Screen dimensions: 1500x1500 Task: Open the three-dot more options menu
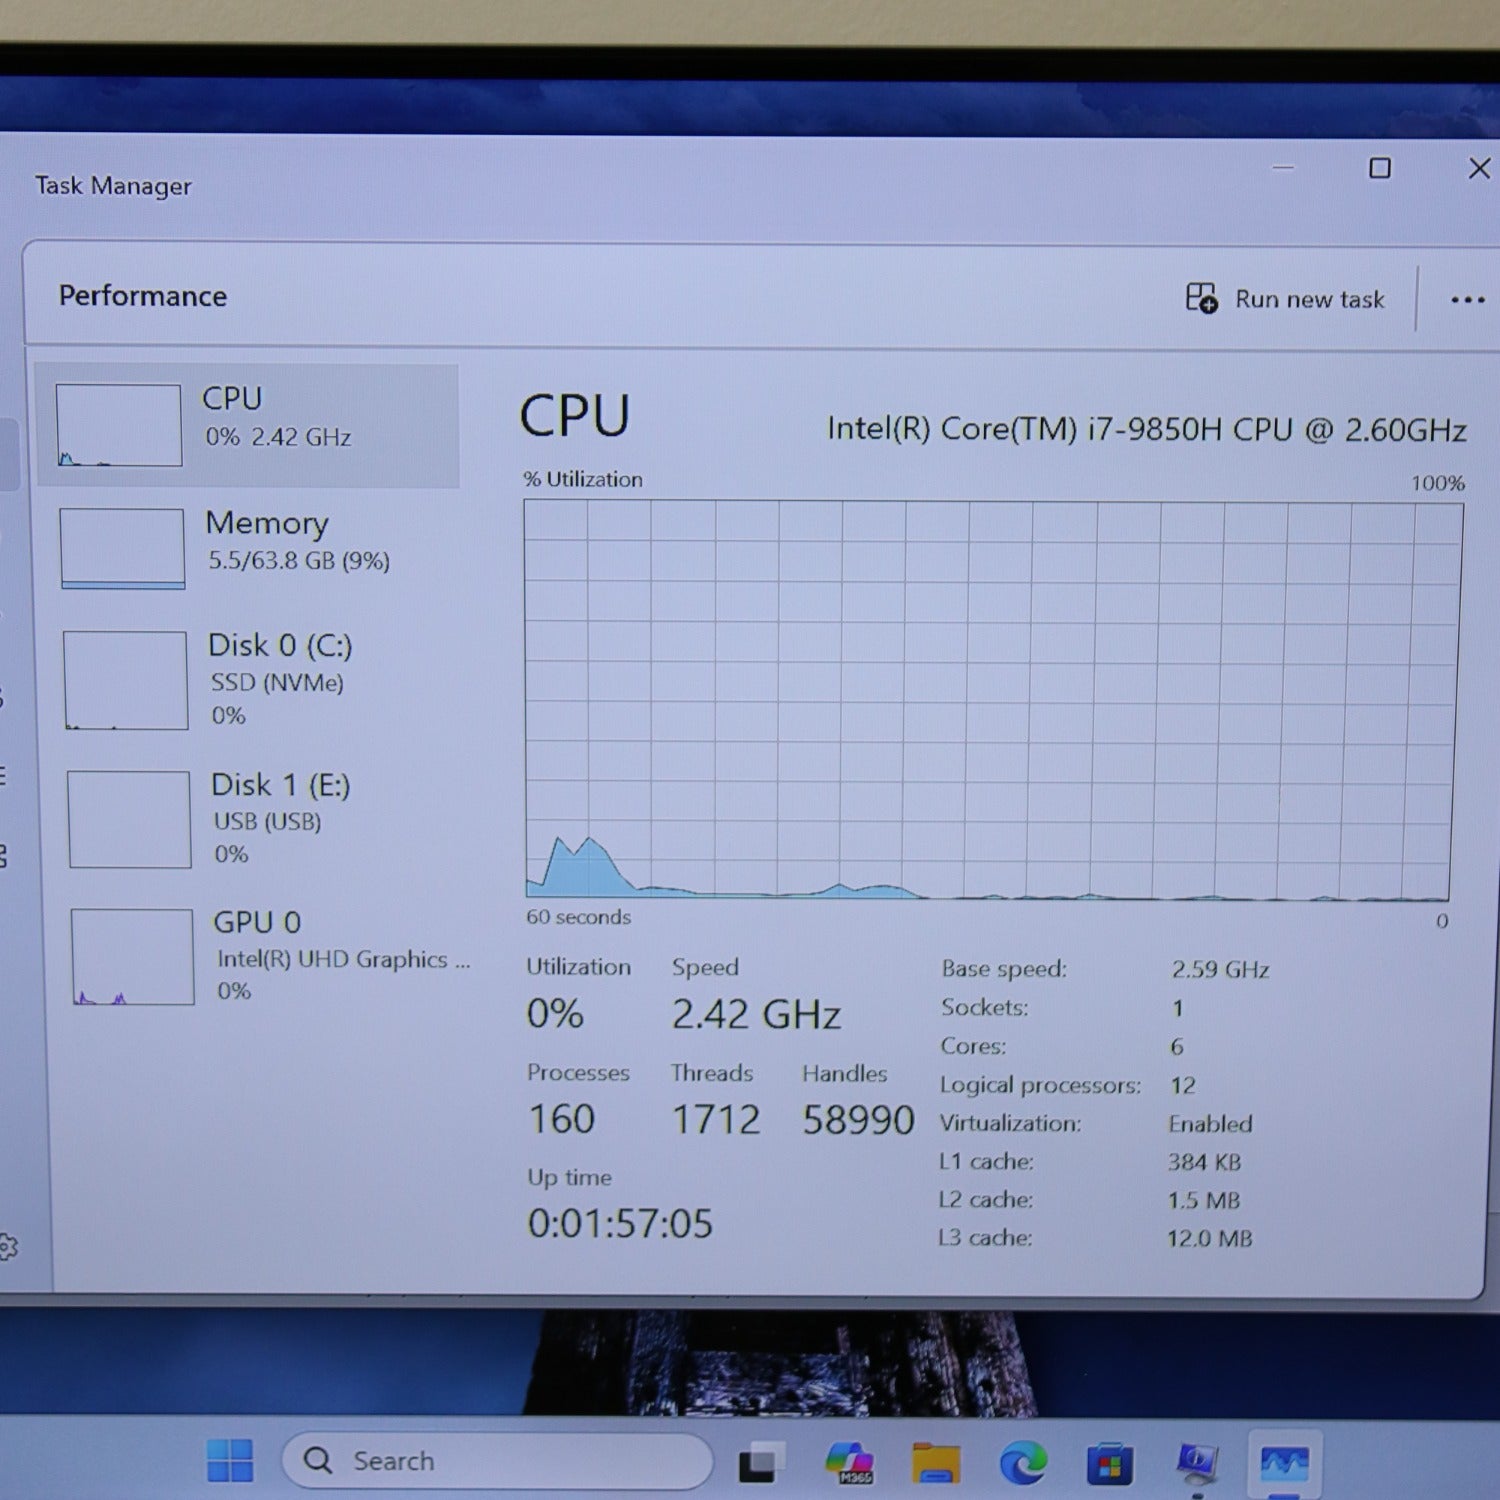point(1467,300)
